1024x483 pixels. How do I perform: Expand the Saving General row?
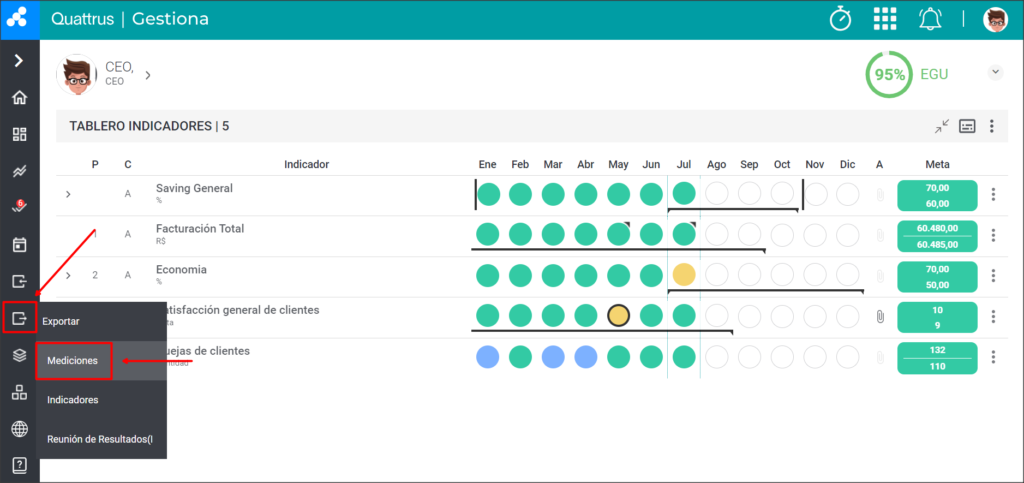coord(69,194)
